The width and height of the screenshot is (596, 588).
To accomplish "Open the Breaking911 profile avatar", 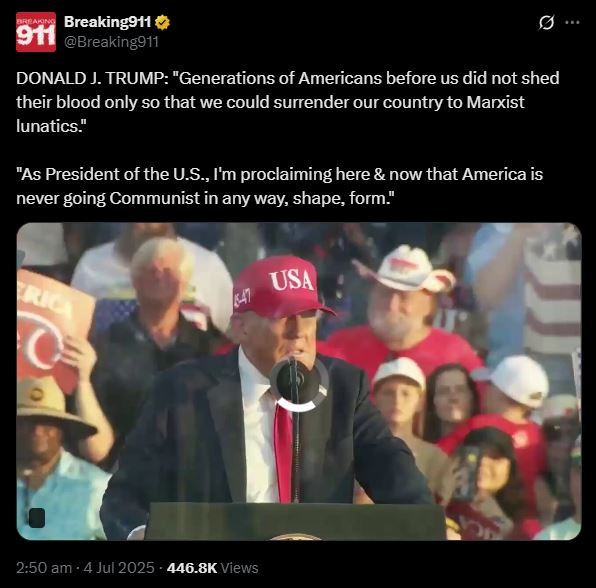I will (x=36, y=32).
